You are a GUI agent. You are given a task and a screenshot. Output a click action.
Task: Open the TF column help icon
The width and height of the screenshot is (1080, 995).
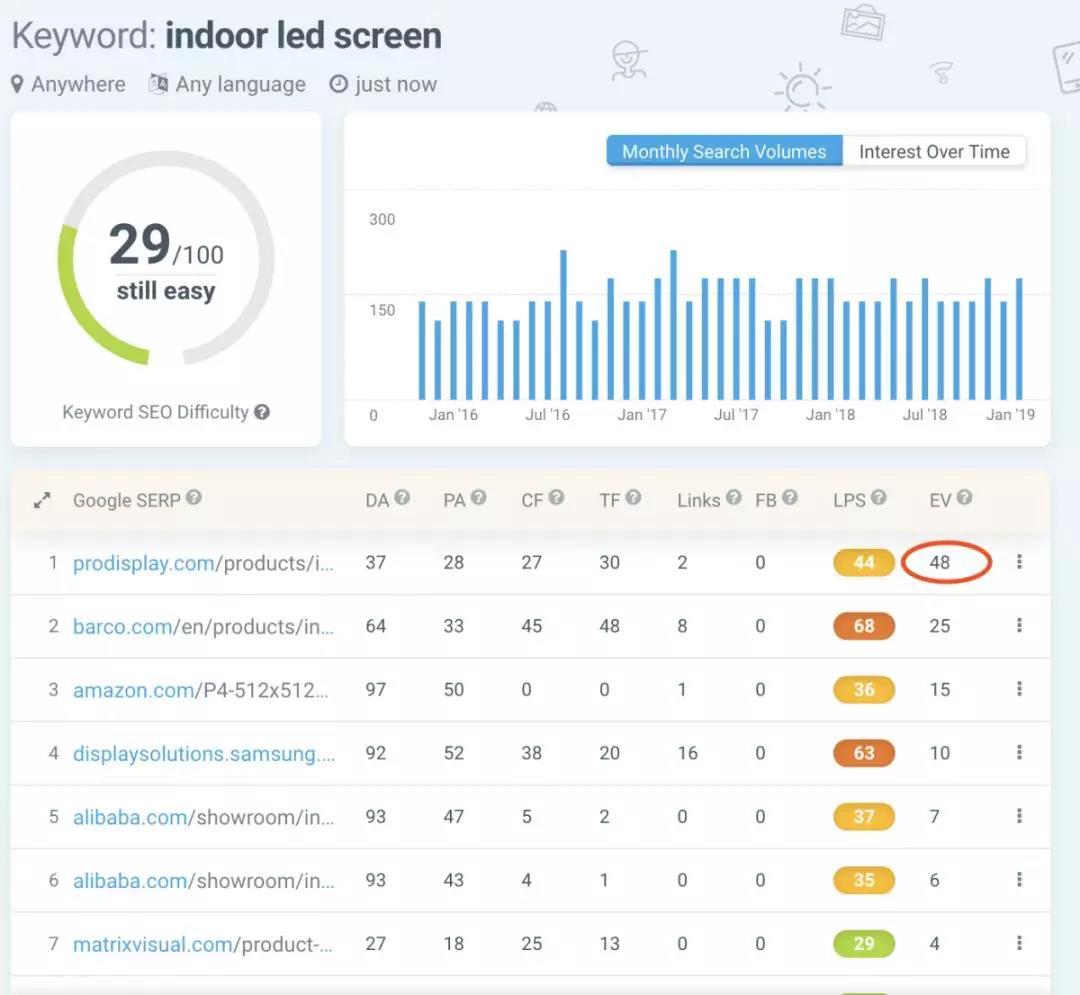tap(634, 497)
